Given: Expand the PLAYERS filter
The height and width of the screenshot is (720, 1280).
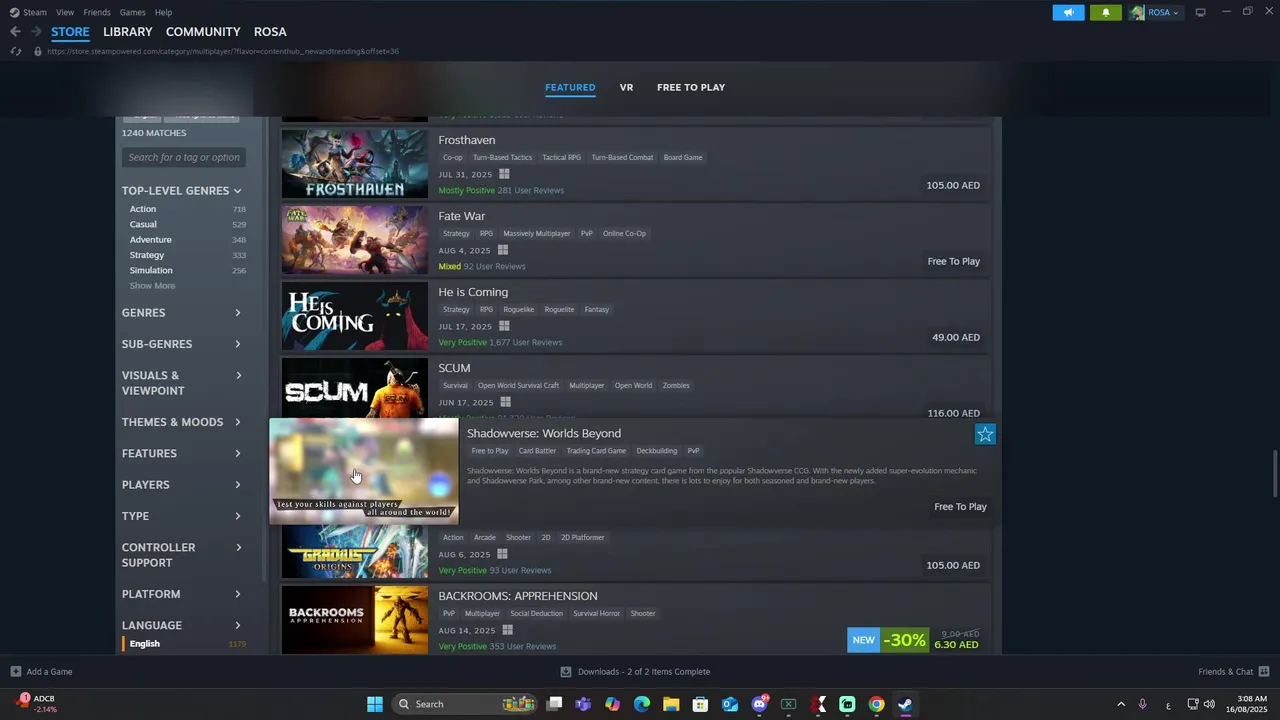Looking at the screenshot, I should click(x=182, y=485).
